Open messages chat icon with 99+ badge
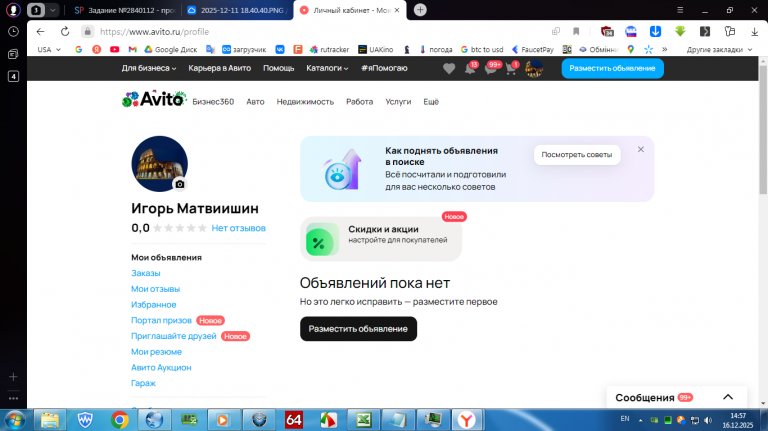 [x=491, y=68]
